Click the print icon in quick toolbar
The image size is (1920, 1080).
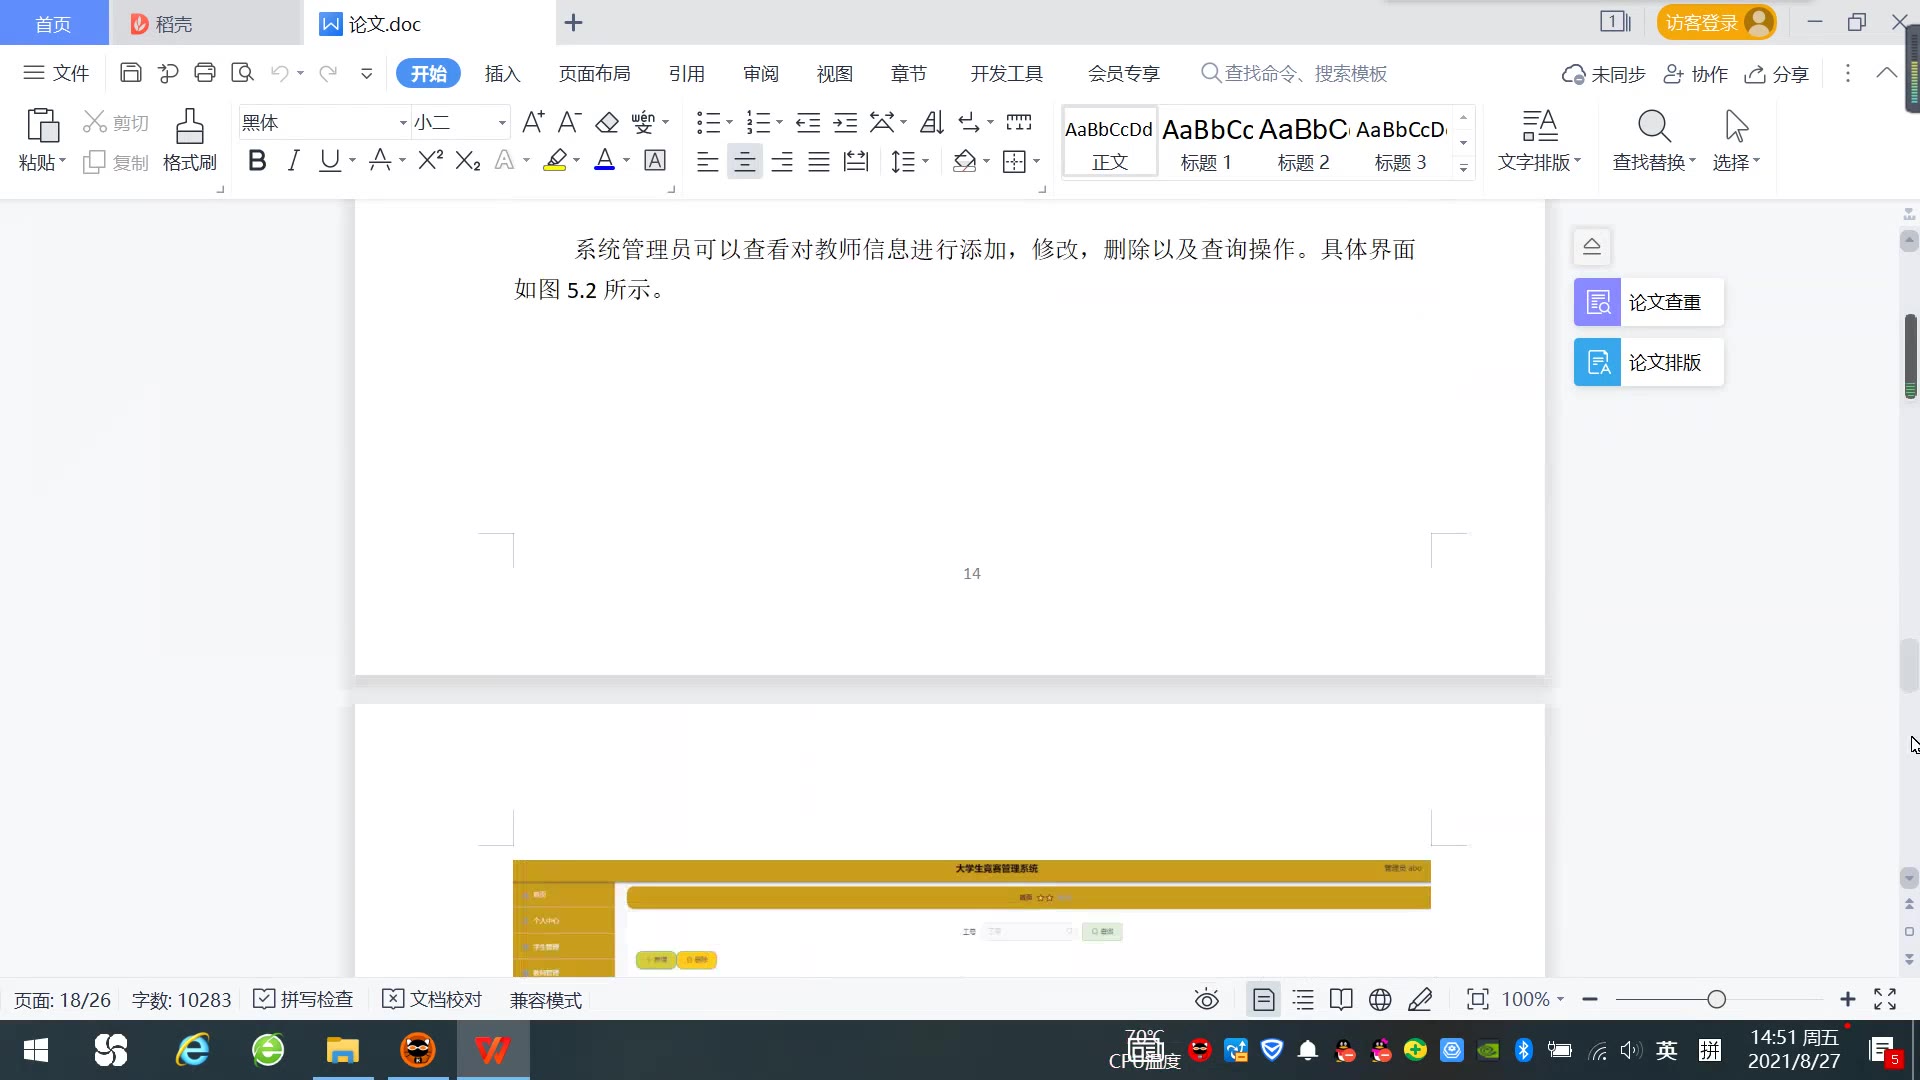[205, 73]
